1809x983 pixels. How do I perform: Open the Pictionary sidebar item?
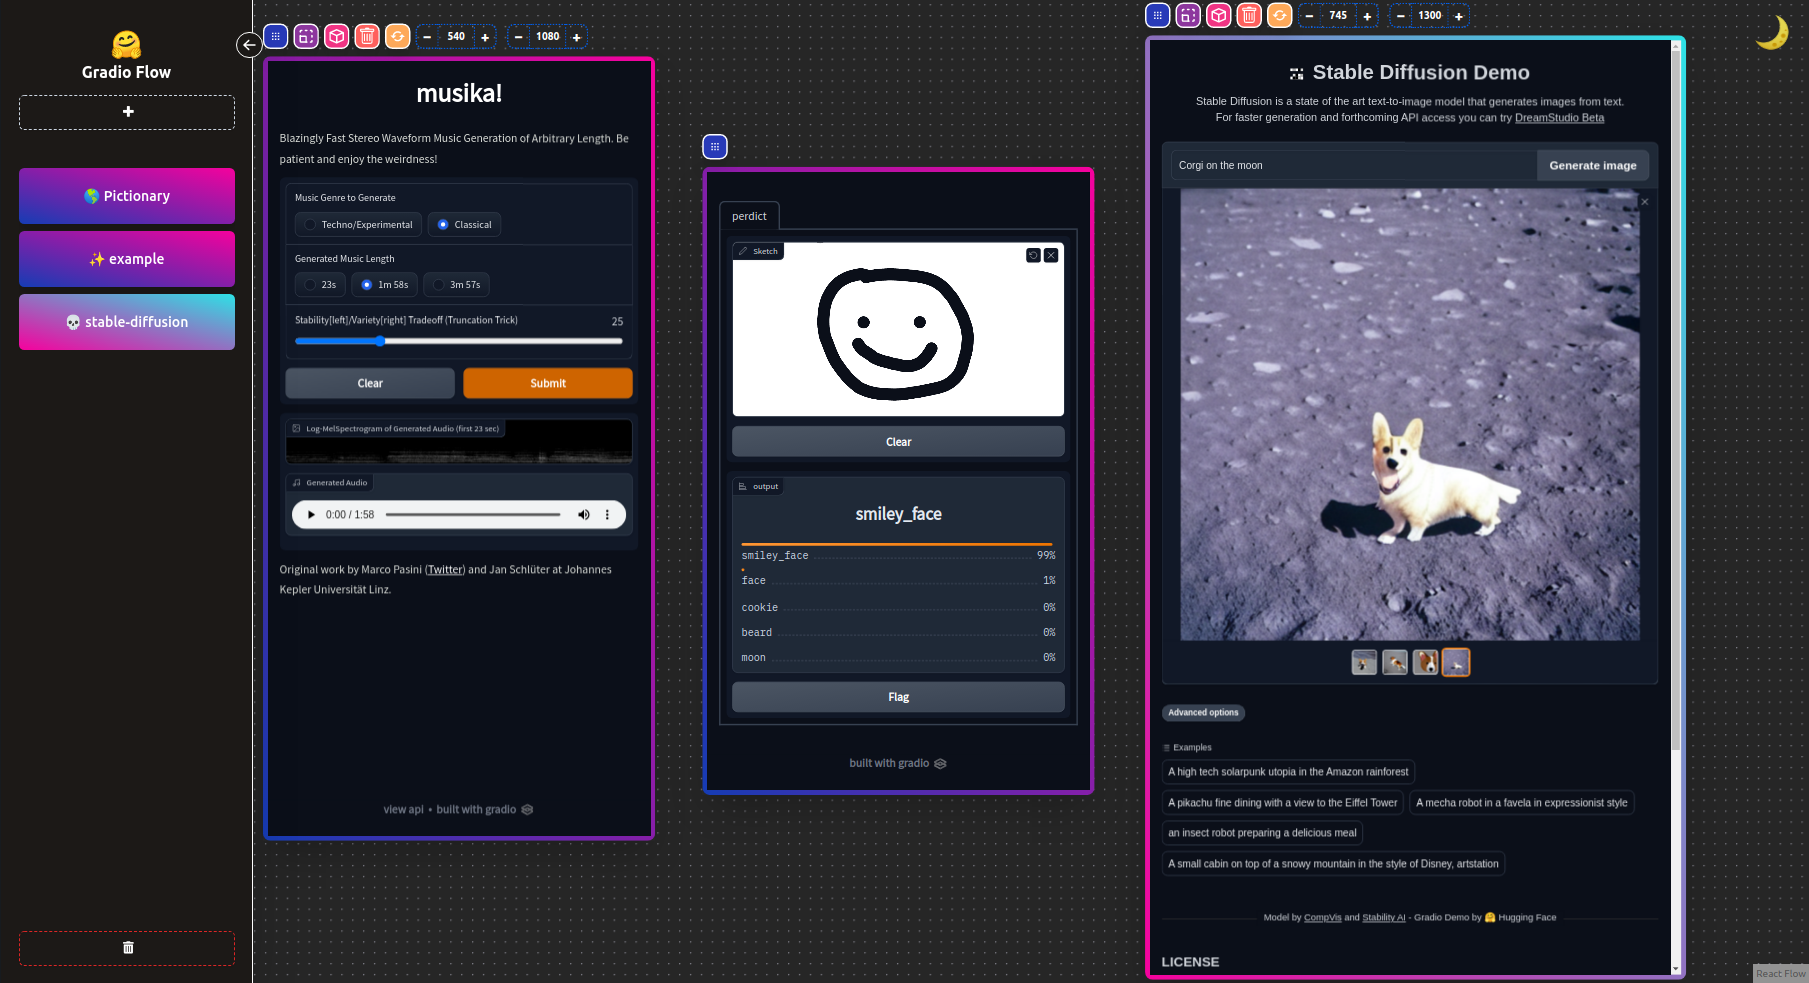tap(127, 196)
